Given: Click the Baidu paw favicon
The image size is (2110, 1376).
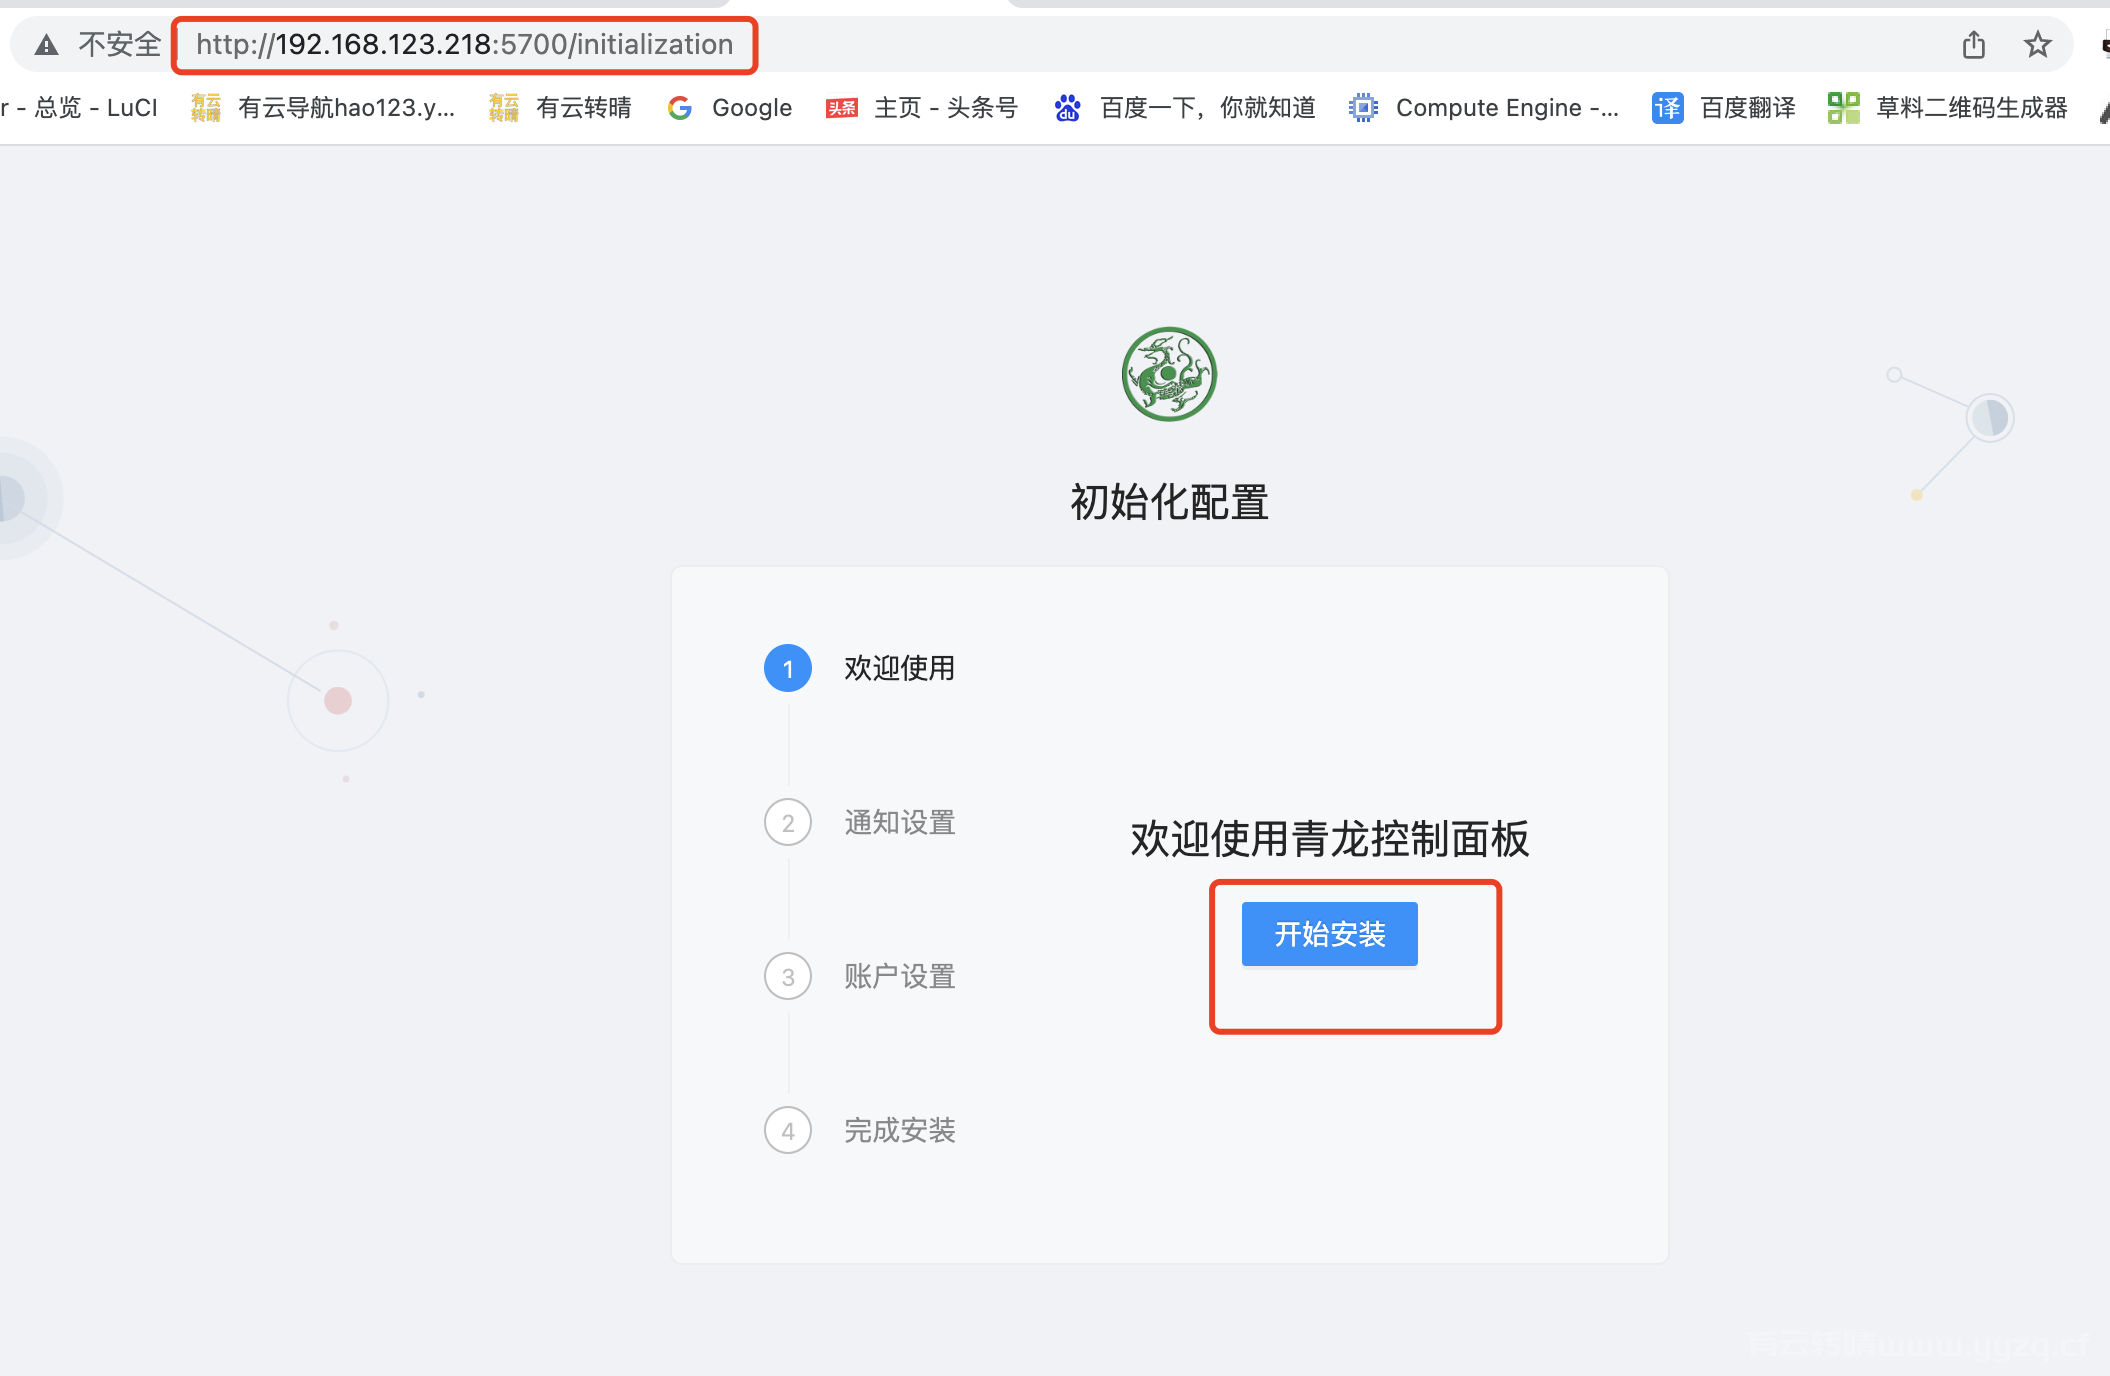Looking at the screenshot, I should [x=1067, y=108].
